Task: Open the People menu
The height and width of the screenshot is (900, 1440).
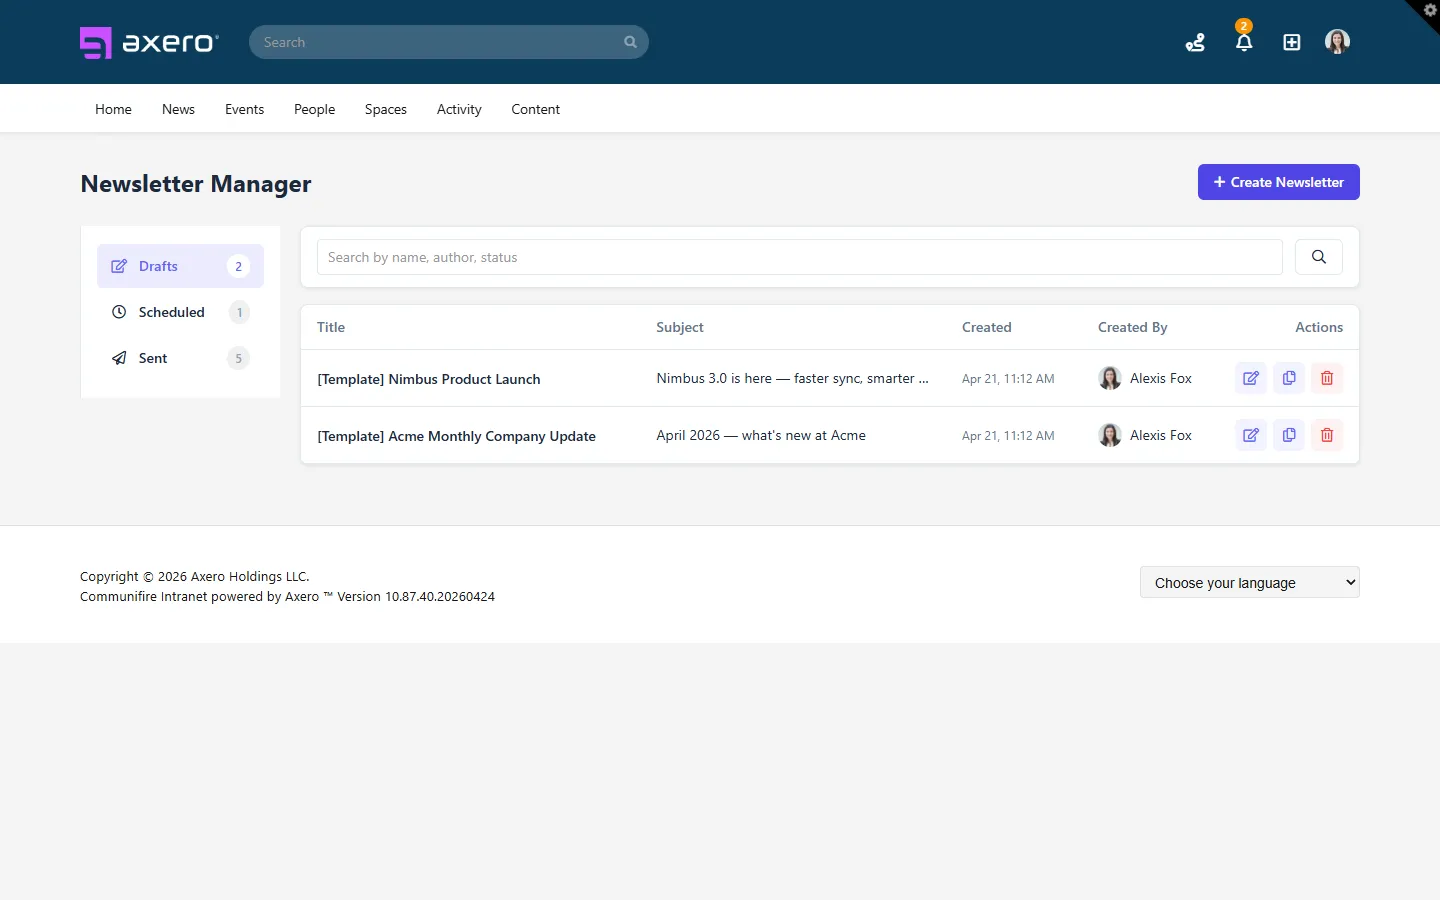Action: pos(314,109)
